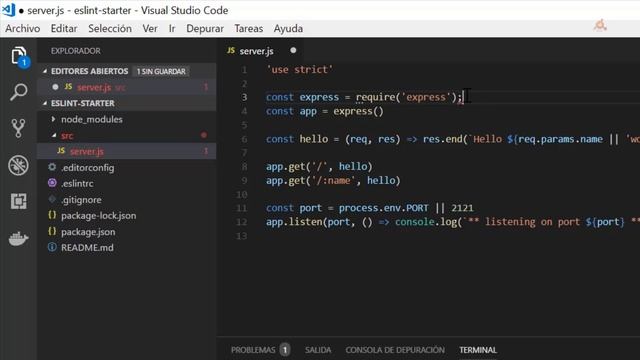
Task: Switch to the Salida panel tab
Action: coord(318,350)
